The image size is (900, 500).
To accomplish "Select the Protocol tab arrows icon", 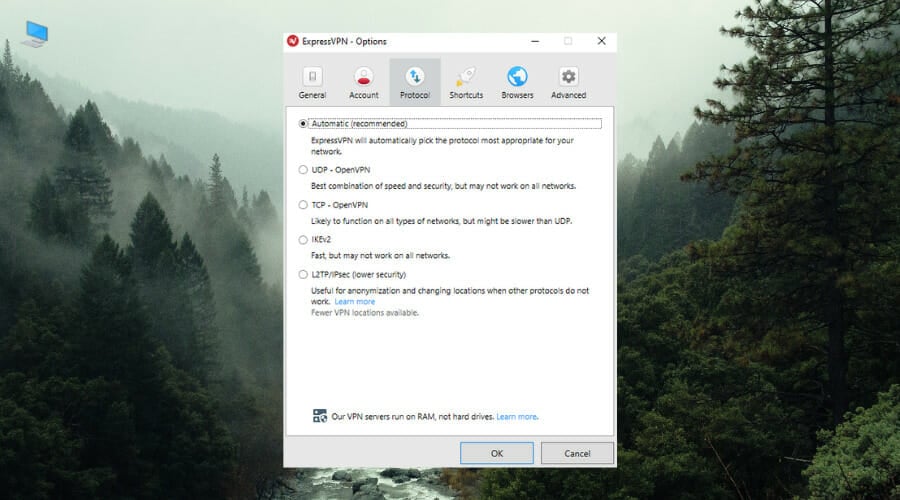I will coord(415,76).
